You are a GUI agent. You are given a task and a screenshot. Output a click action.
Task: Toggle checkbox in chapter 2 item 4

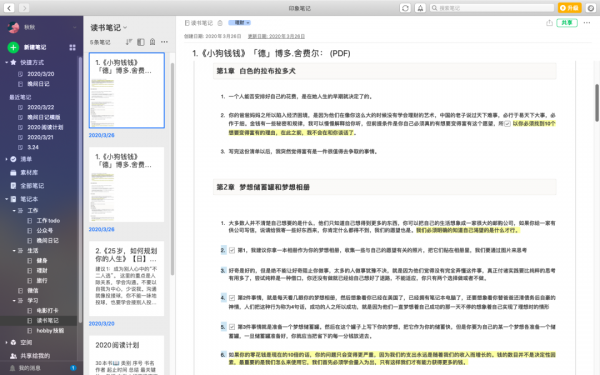point(232,298)
